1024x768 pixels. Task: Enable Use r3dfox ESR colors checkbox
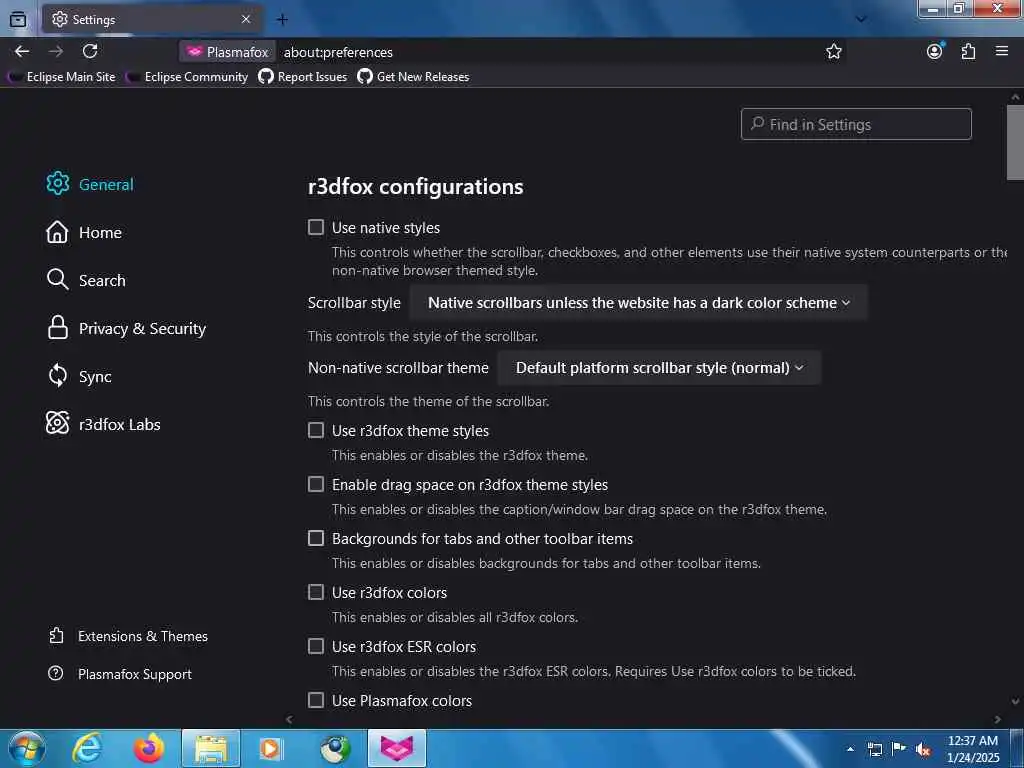pyautogui.click(x=316, y=647)
